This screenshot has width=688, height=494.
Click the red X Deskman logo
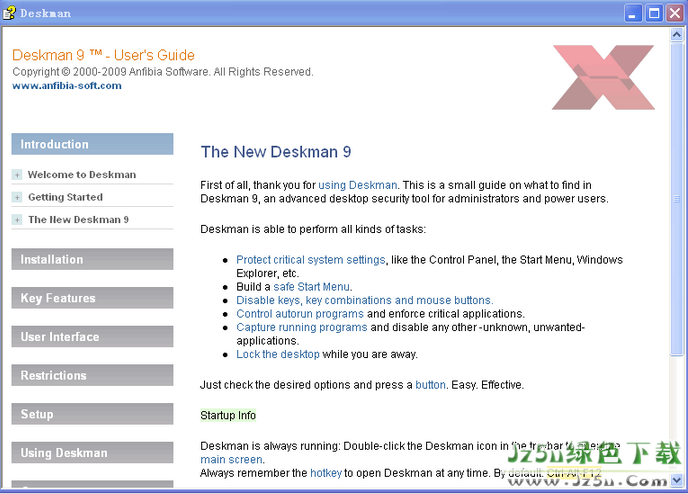point(603,77)
